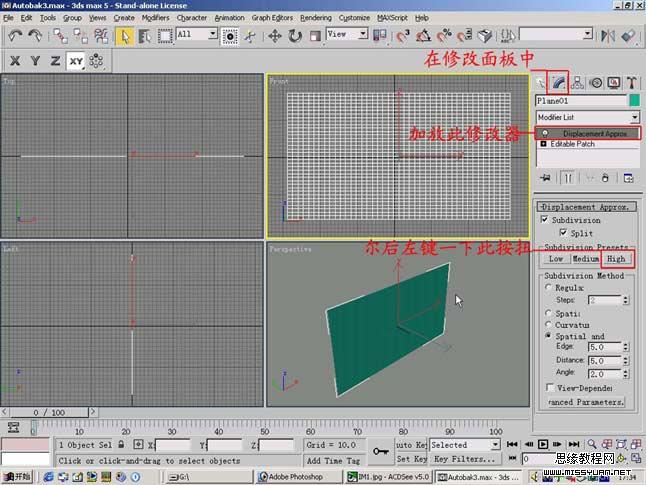The height and width of the screenshot is (485, 646).
Task: Click the Undo arrow in the main toolbar
Action: [15, 36]
